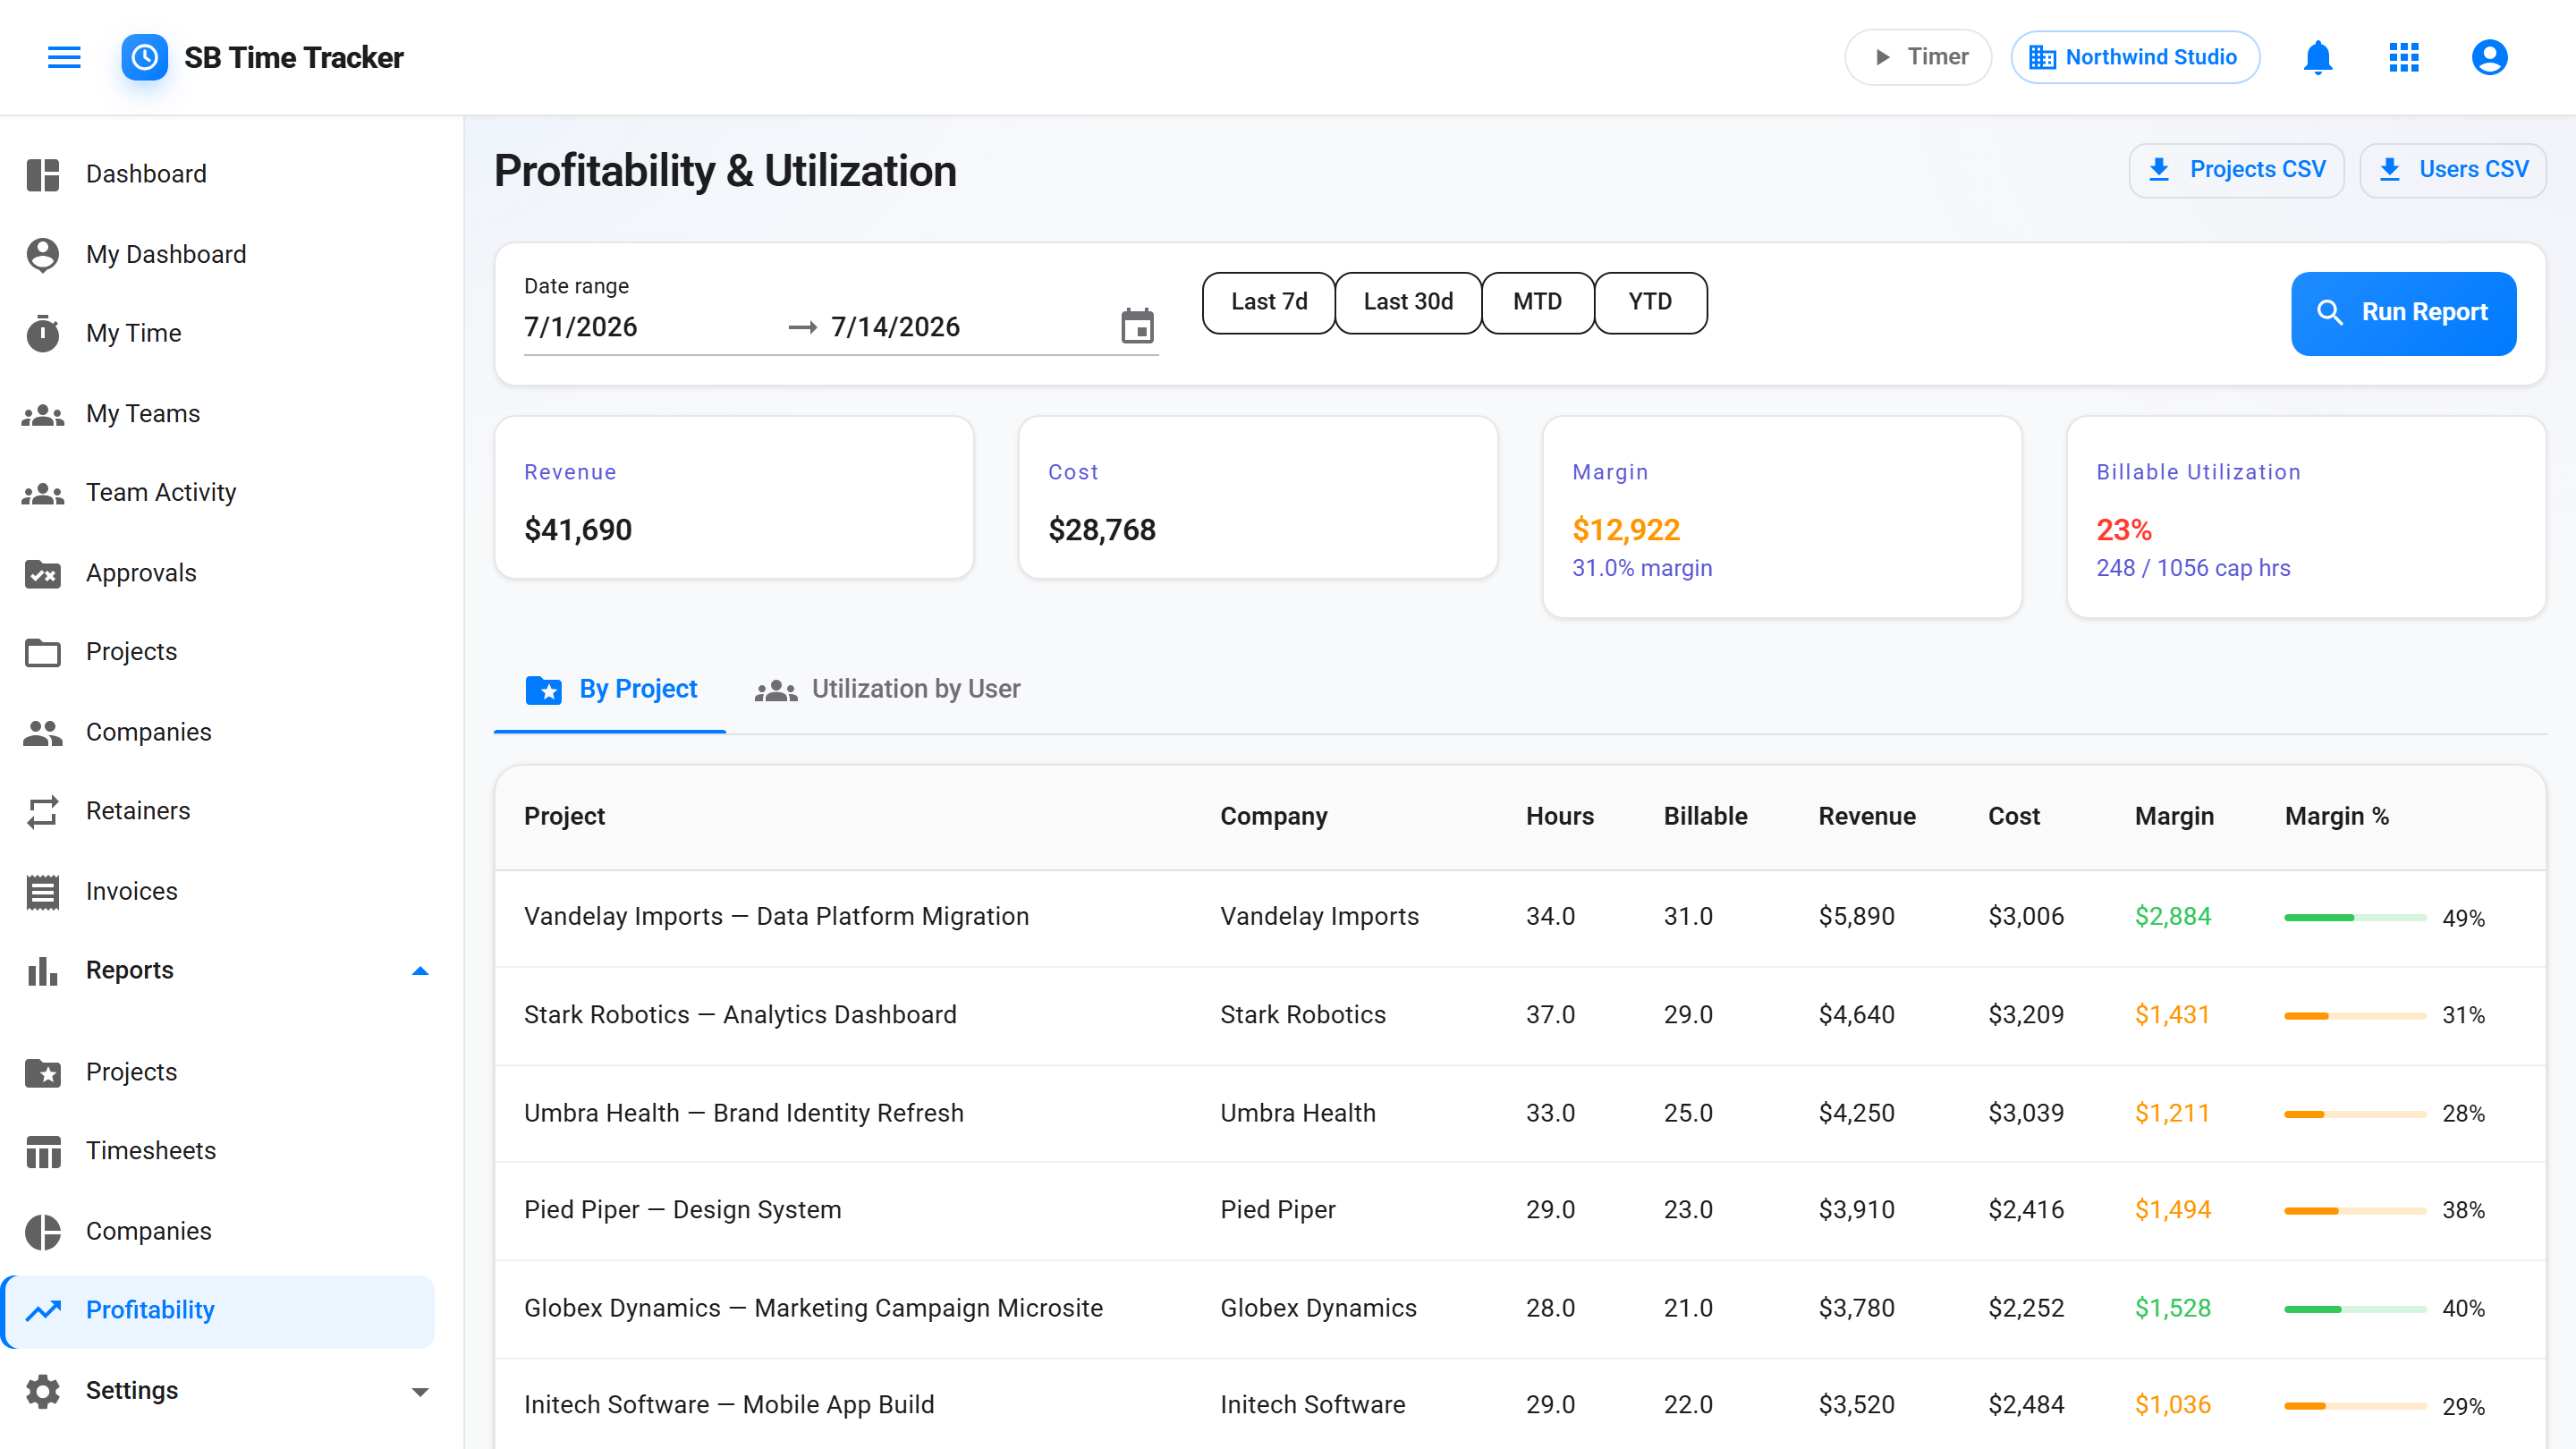Click the My Teams group icon
Image resolution: width=2576 pixels, height=1449 pixels.
coord(43,414)
